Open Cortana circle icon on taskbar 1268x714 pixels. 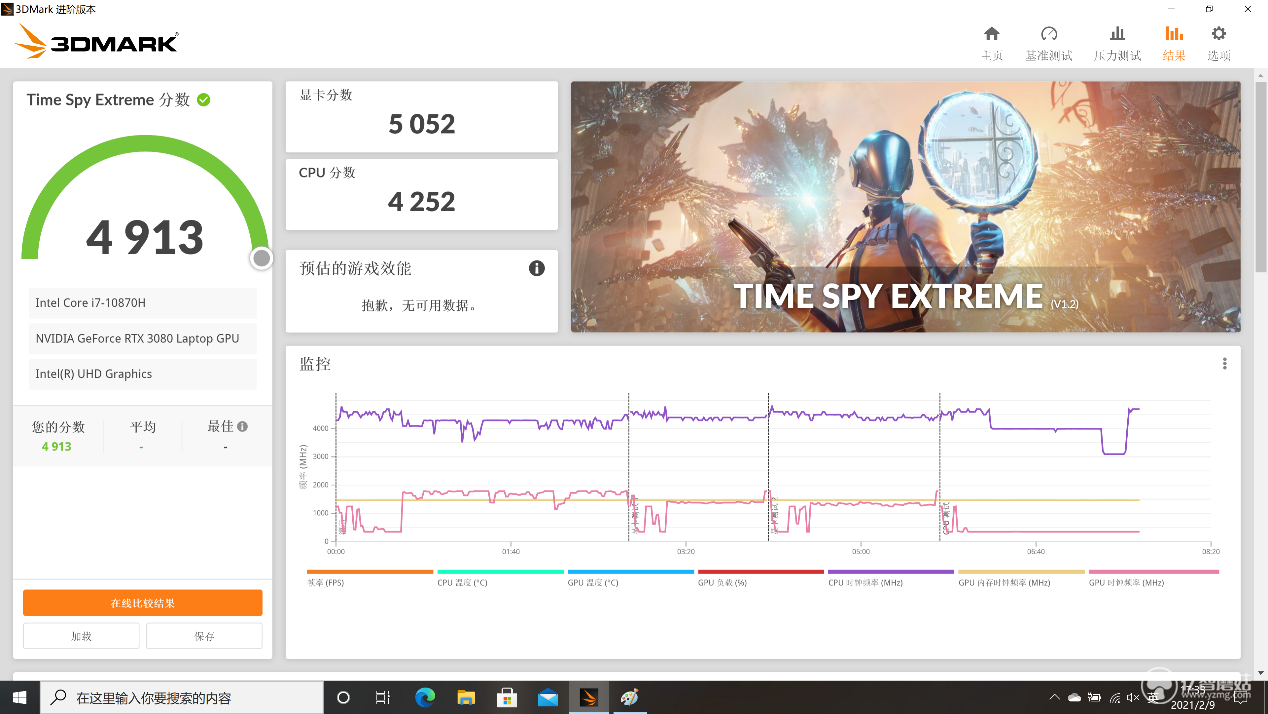pyautogui.click(x=343, y=697)
